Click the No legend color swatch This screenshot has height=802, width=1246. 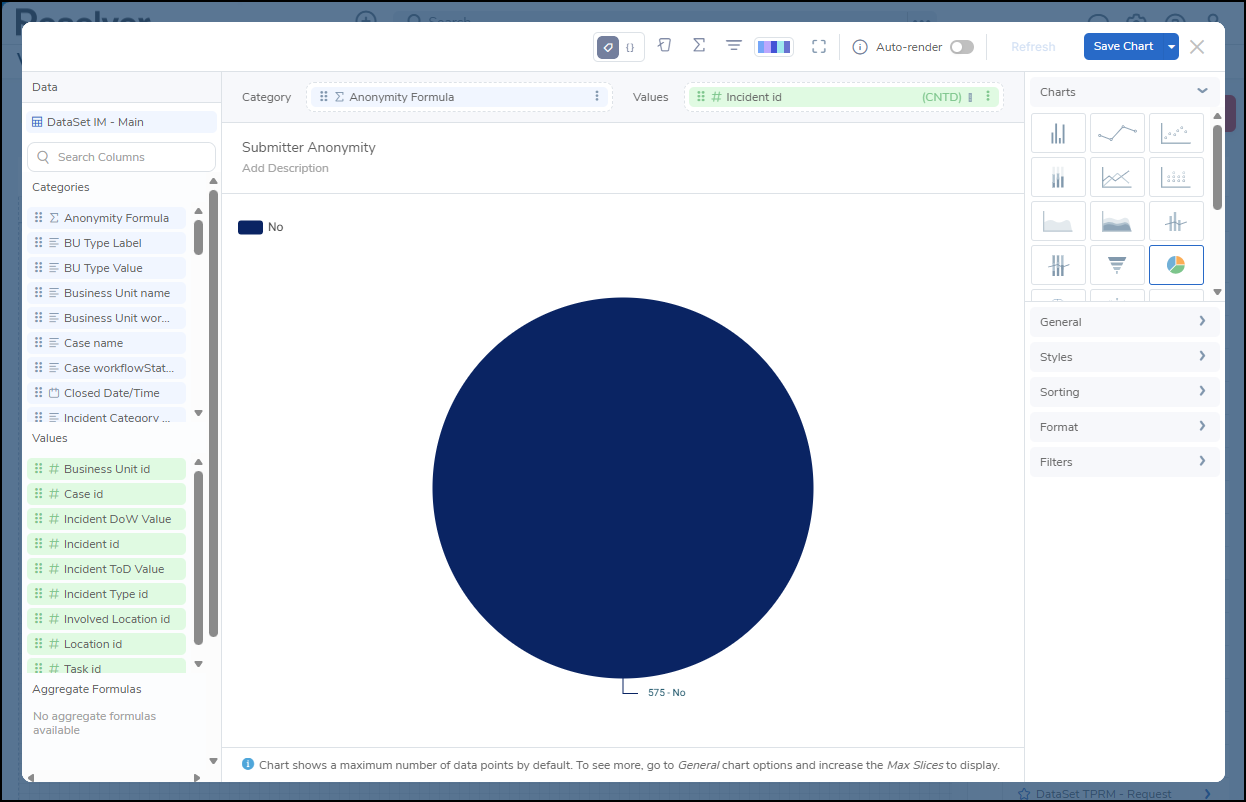click(250, 227)
